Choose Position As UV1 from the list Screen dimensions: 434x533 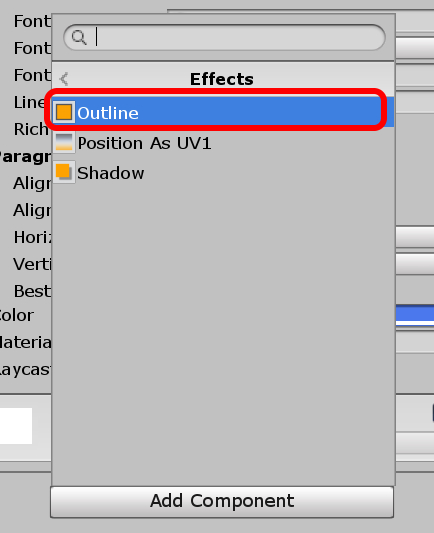coord(223,142)
